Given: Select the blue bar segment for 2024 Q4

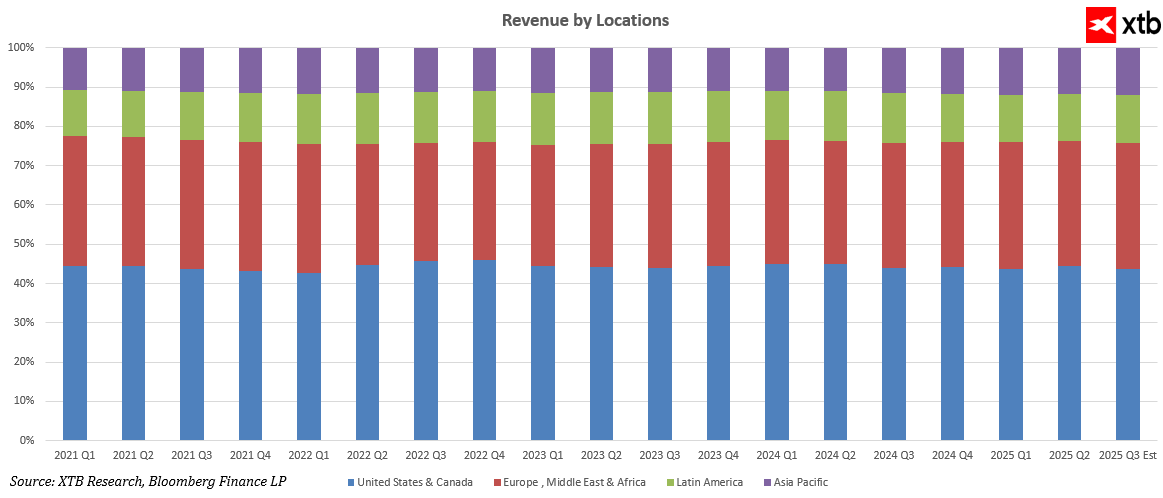Looking at the screenshot, I should 953,354.
